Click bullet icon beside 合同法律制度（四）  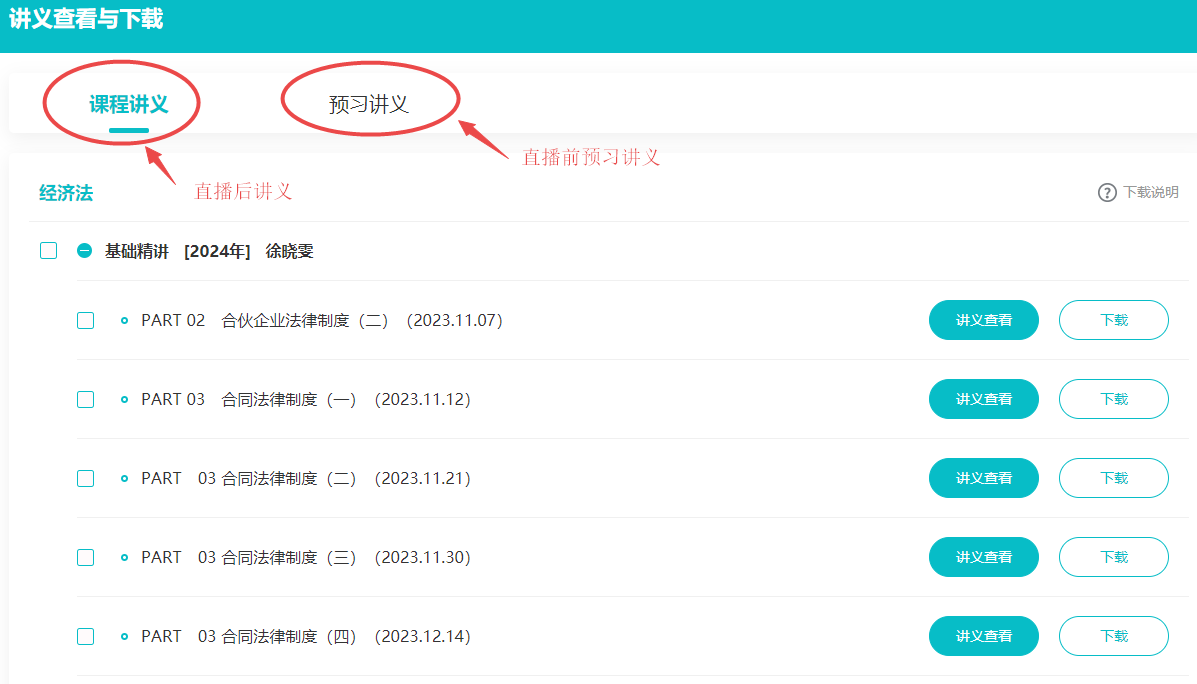pos(125,637)
